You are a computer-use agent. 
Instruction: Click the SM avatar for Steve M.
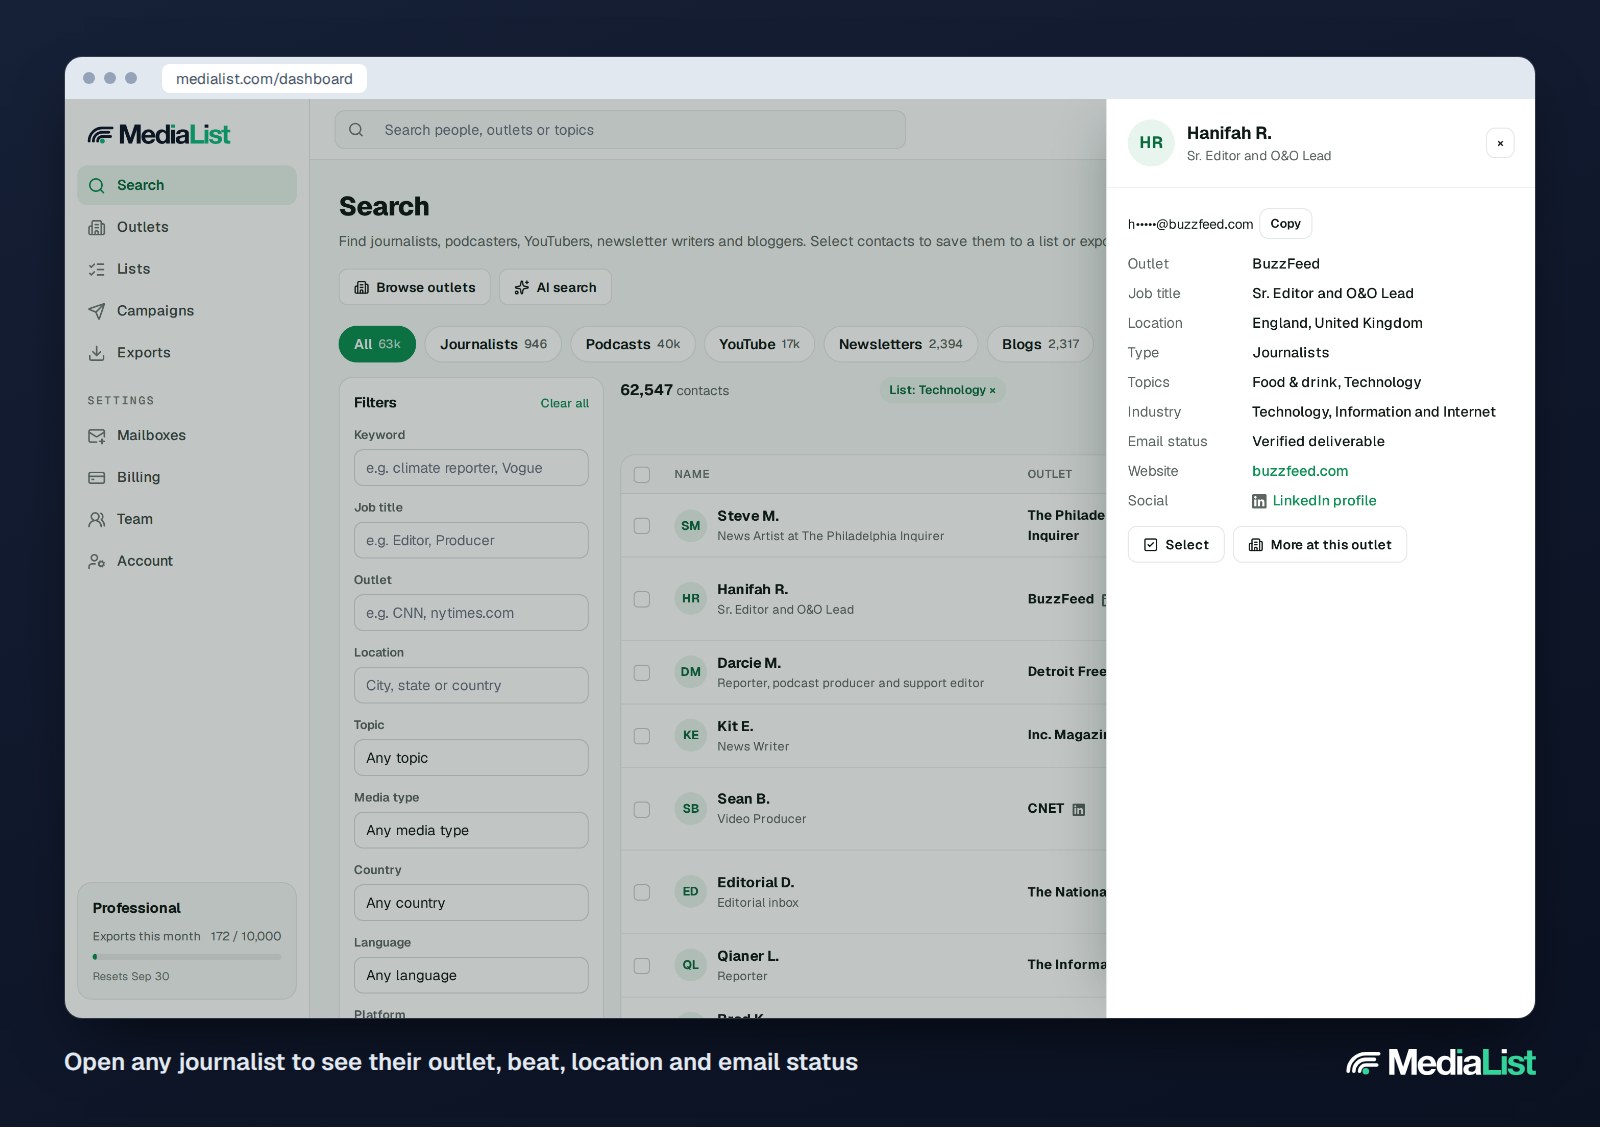(691, 526)
